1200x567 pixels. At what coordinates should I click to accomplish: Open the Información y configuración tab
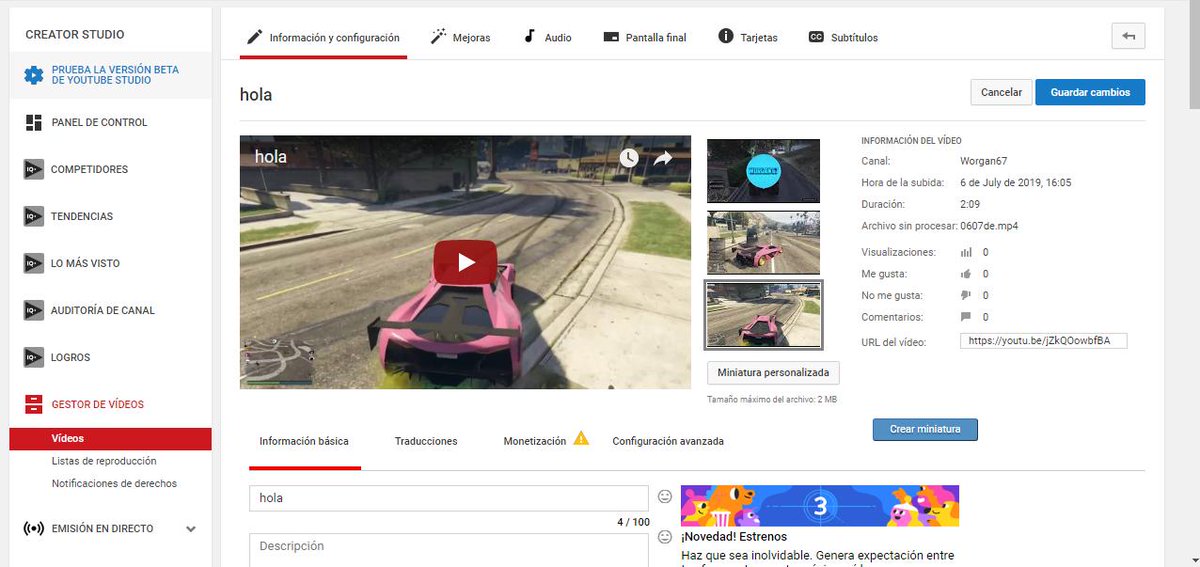click(323, 38)
